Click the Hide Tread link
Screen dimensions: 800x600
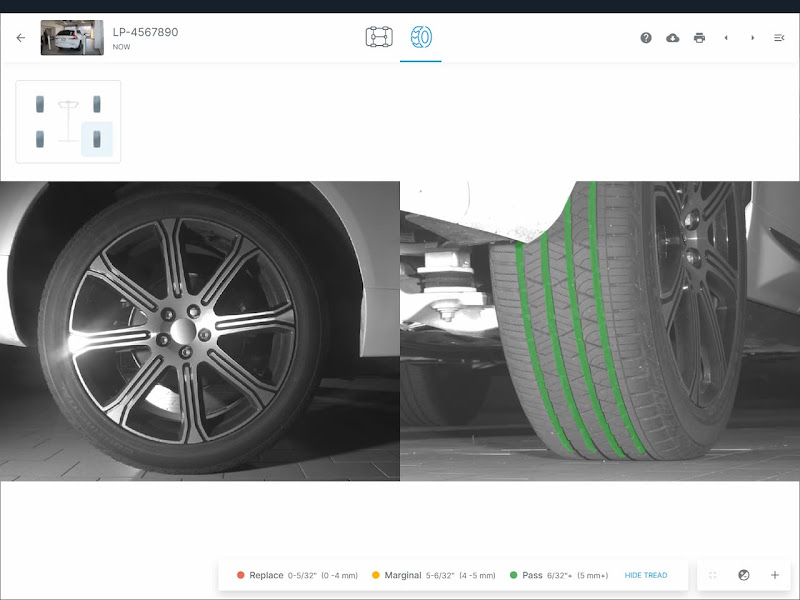tap(645, 575)
